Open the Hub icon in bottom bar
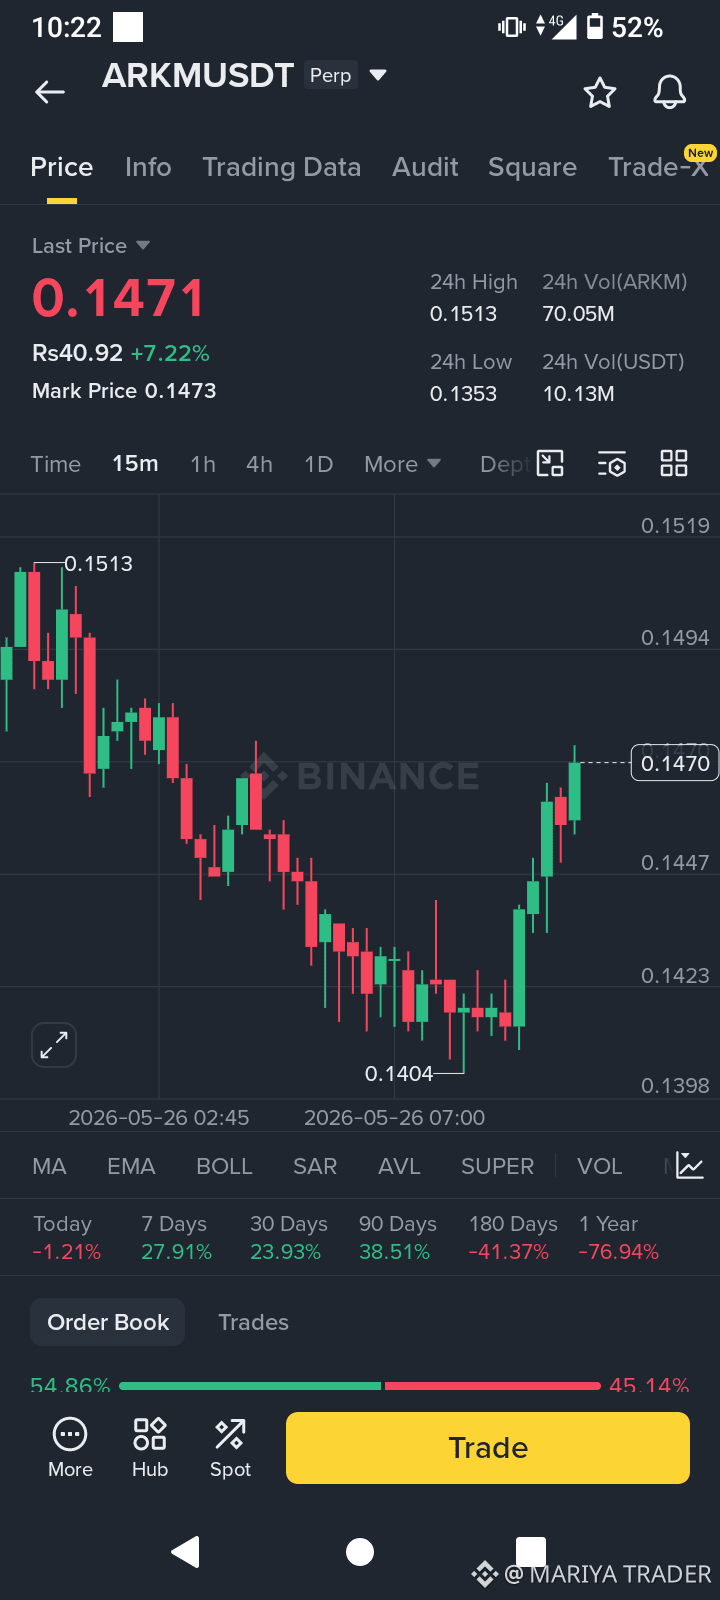 pos(150,1447)
